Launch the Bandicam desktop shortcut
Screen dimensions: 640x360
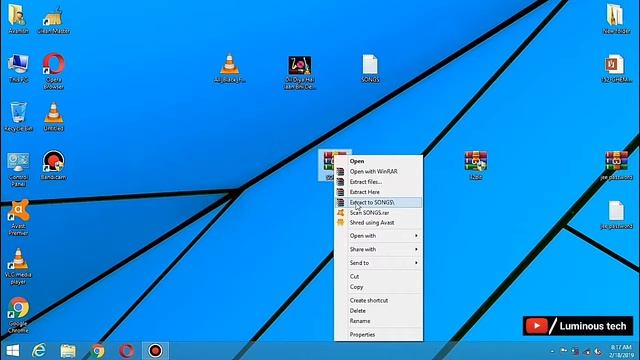tap(53, 165)
